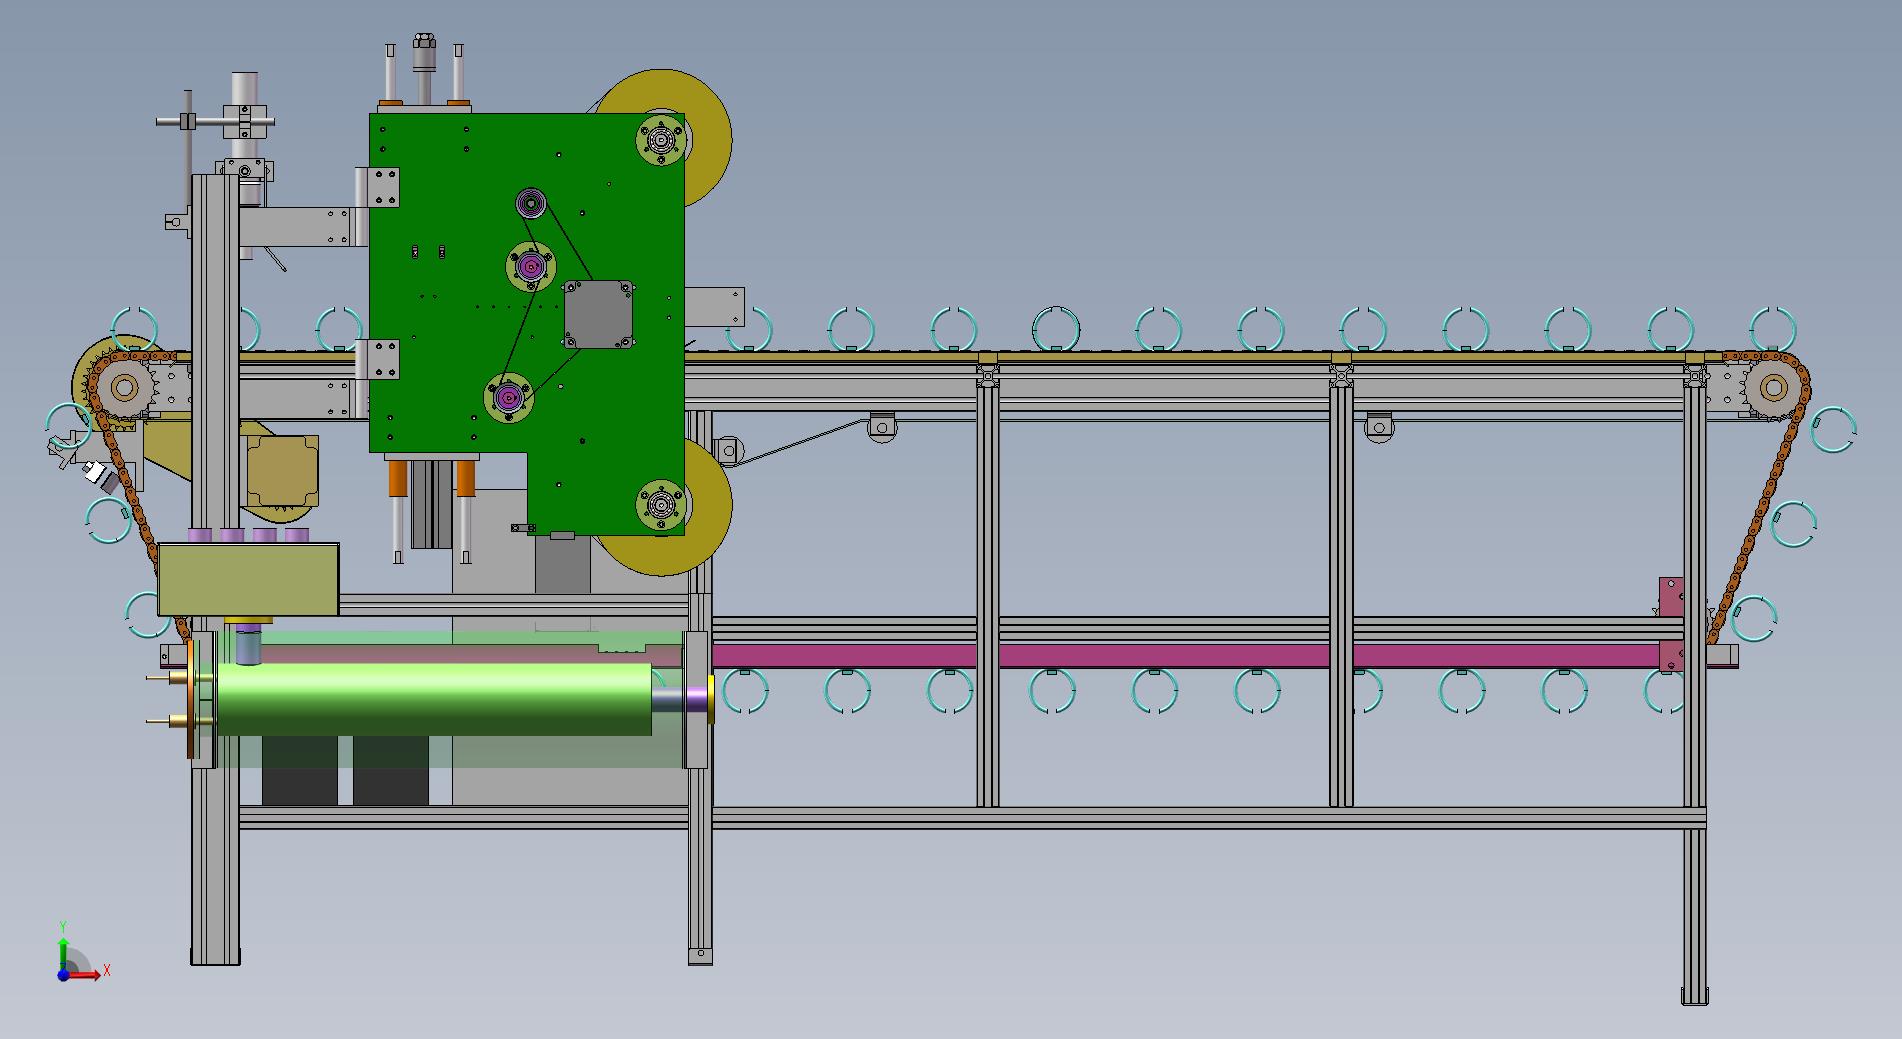Select the topmost small purple belt pulley
The height and width of the screenshot is (1039, 1902).
[x=531, y=205]
